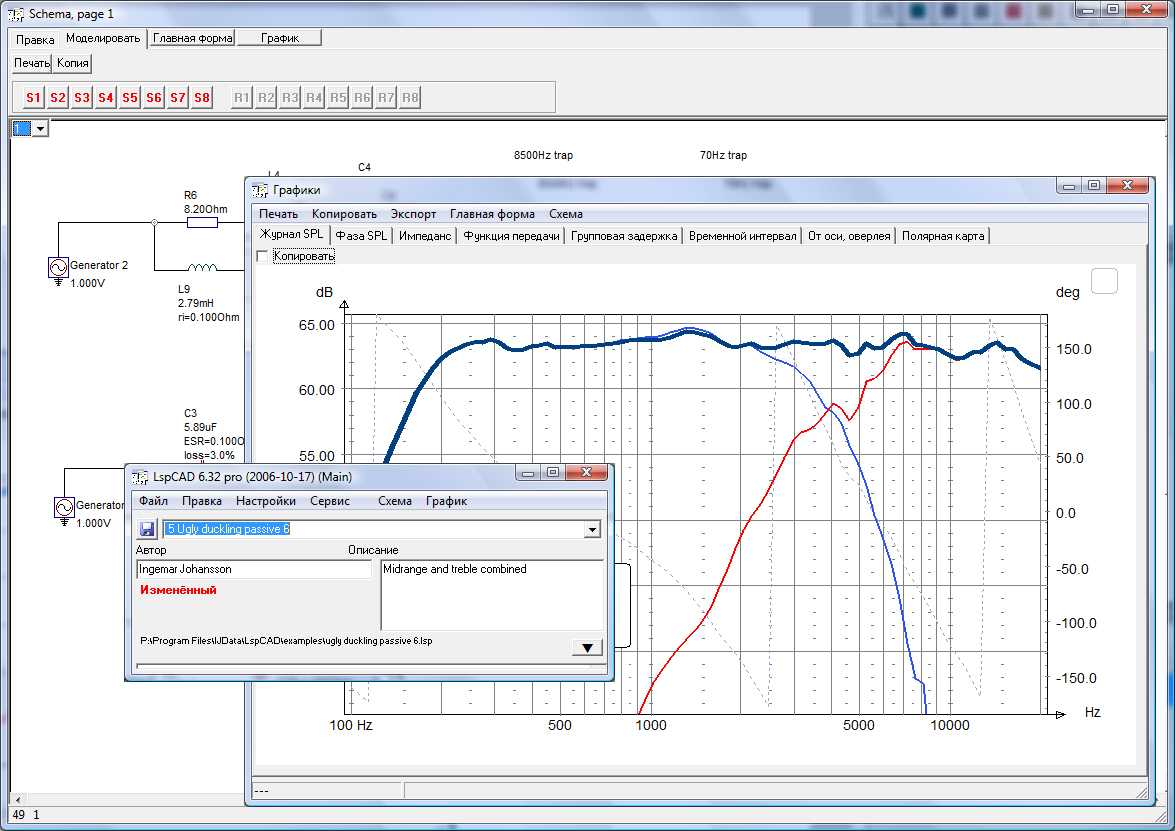The image size is (1175, 831).
Task: Select the lower Generator source symbol in schema
Action: coord(64,510)
